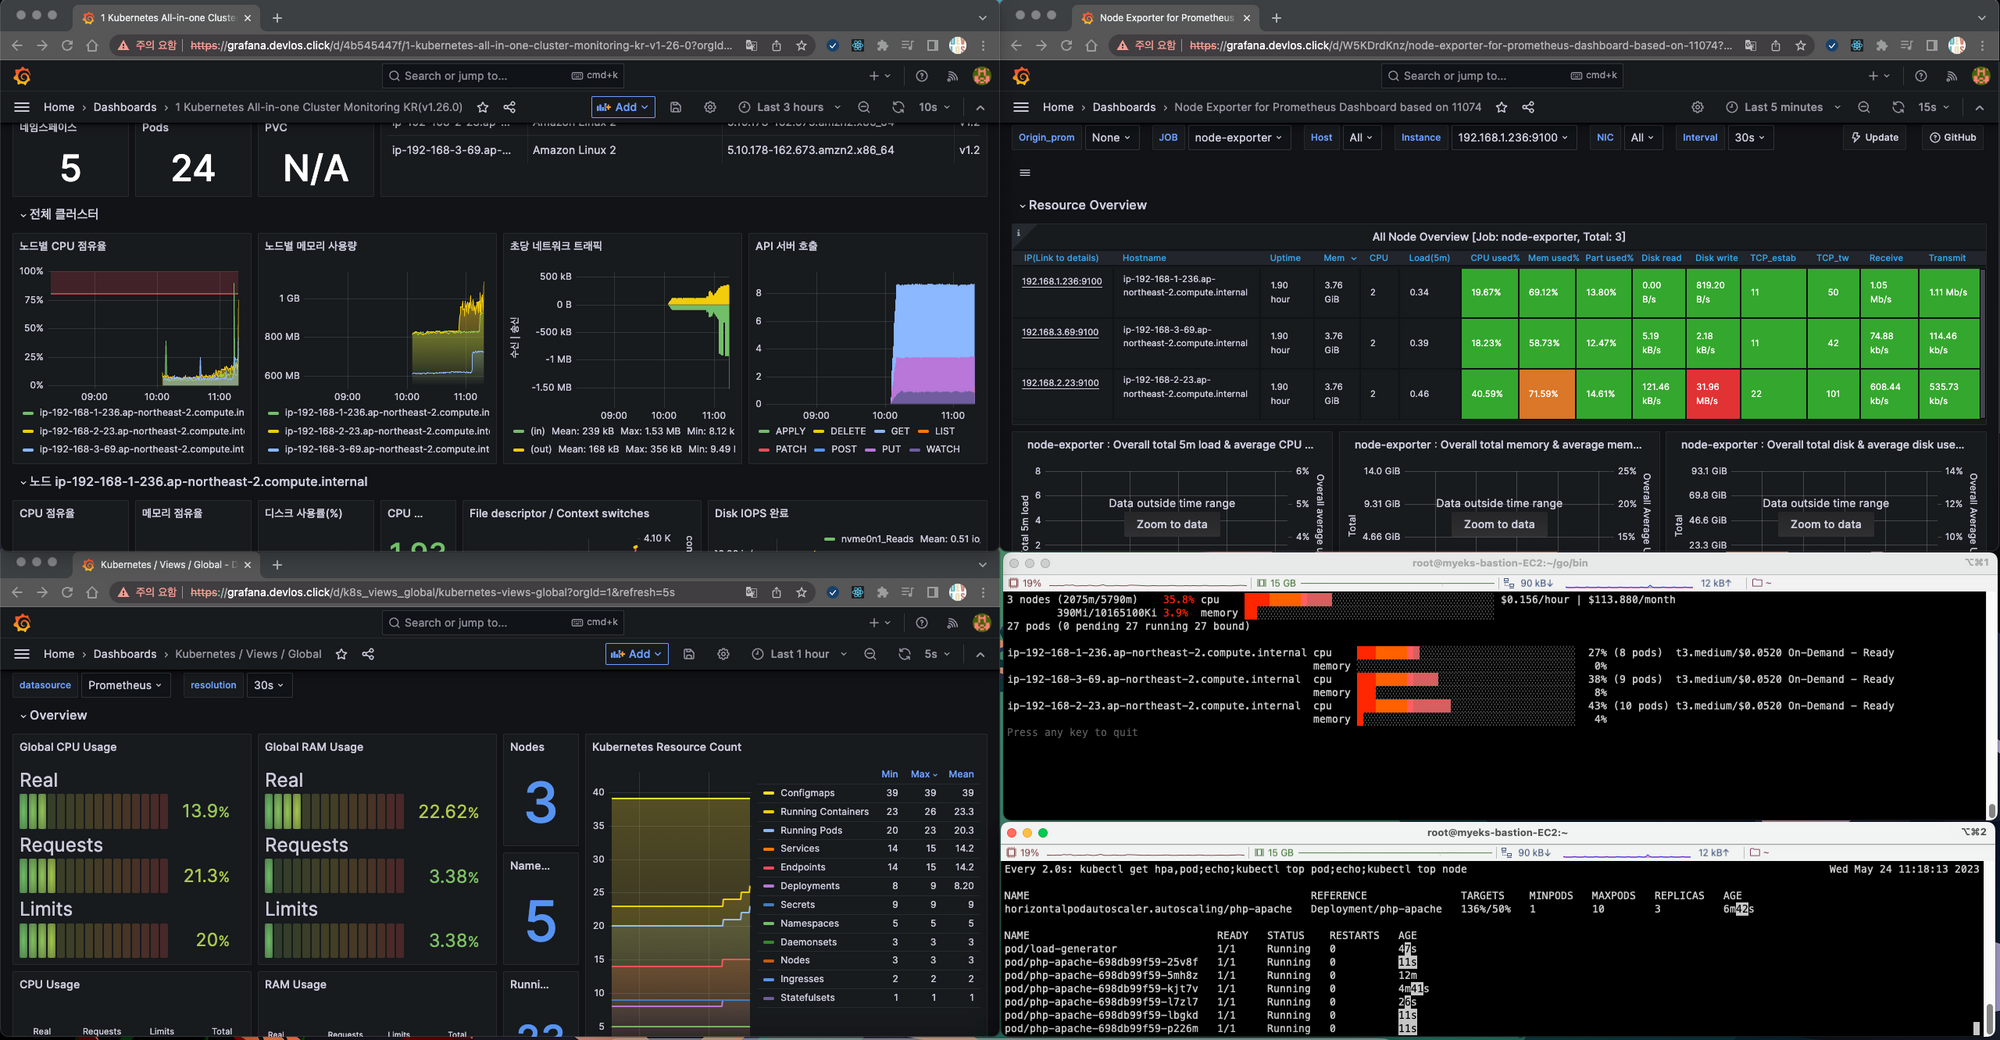This screenshot has width=2000, height=1040.
Task: Go to Dashboards breadcrumb in All-in-one window
Action: pyautogui.click(x=125, y=107)
